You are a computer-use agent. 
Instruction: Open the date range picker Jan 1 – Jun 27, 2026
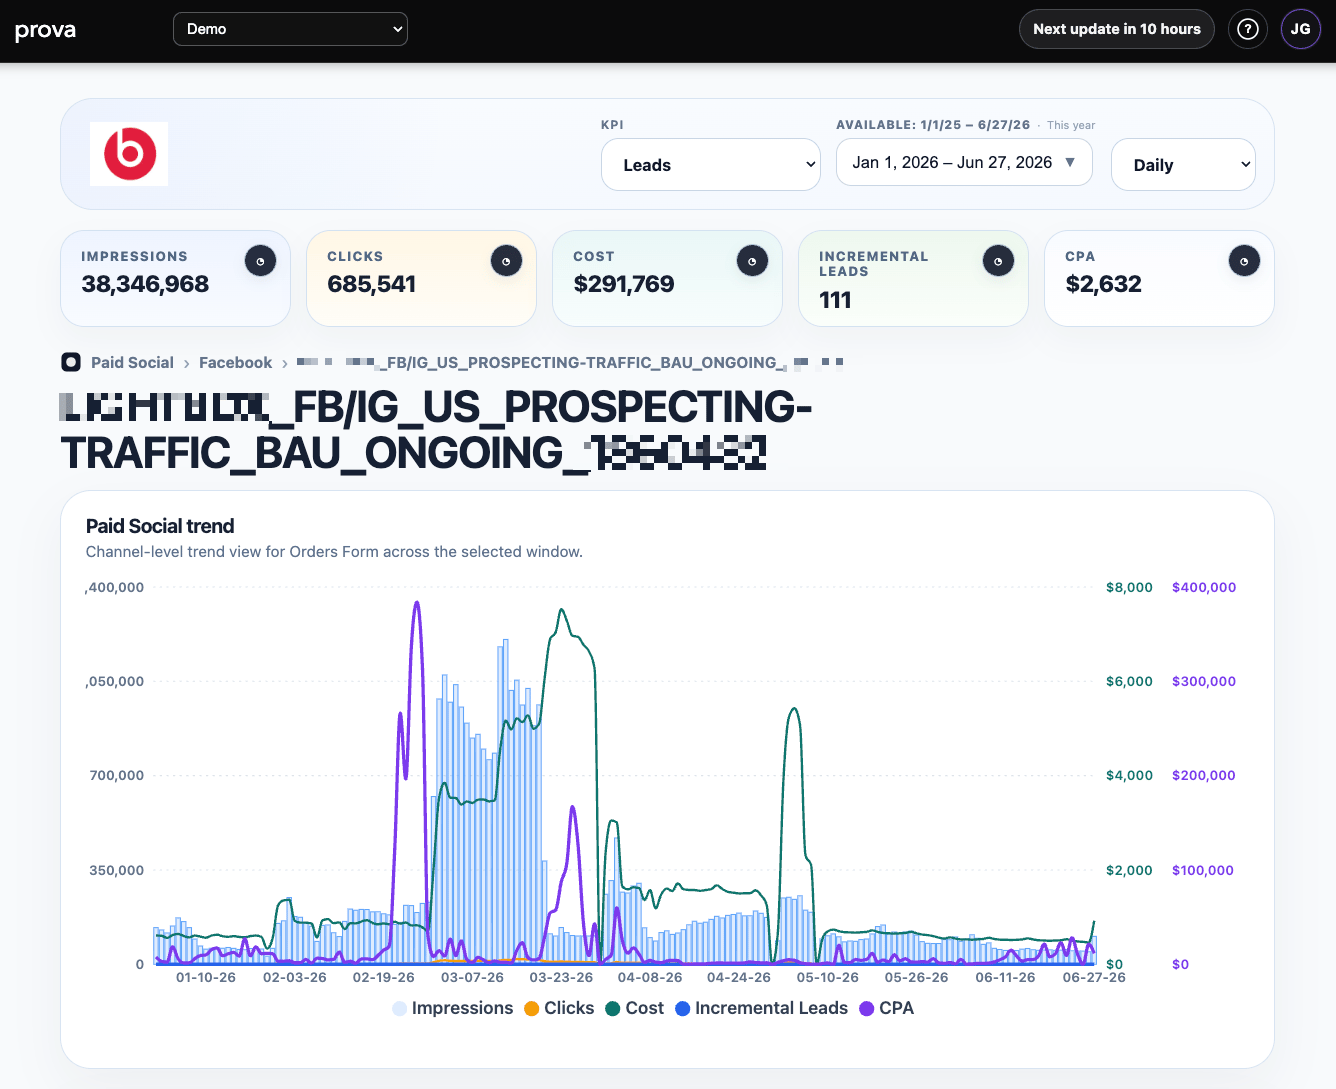[964, 163]
